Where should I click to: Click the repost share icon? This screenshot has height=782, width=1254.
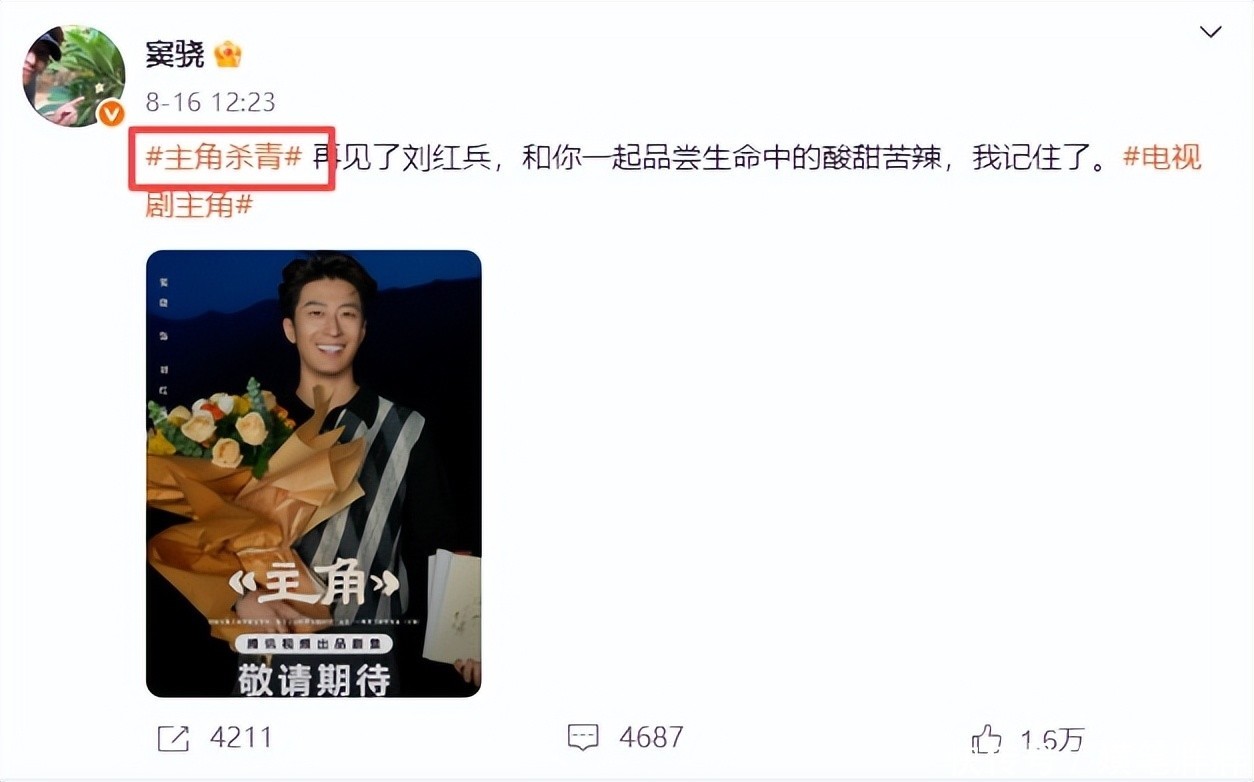click(173, 738)
